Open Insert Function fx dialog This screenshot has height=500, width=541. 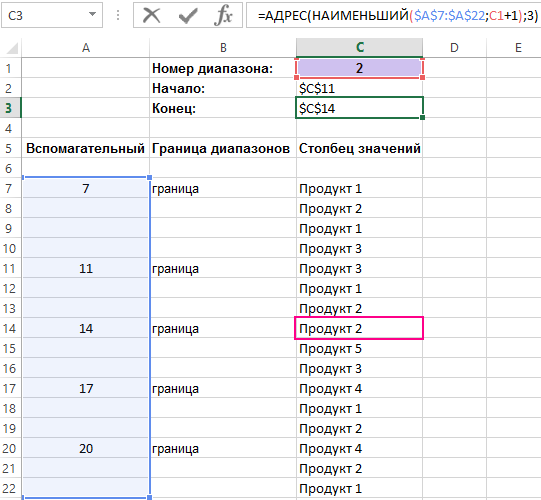(x=224, y=16)
